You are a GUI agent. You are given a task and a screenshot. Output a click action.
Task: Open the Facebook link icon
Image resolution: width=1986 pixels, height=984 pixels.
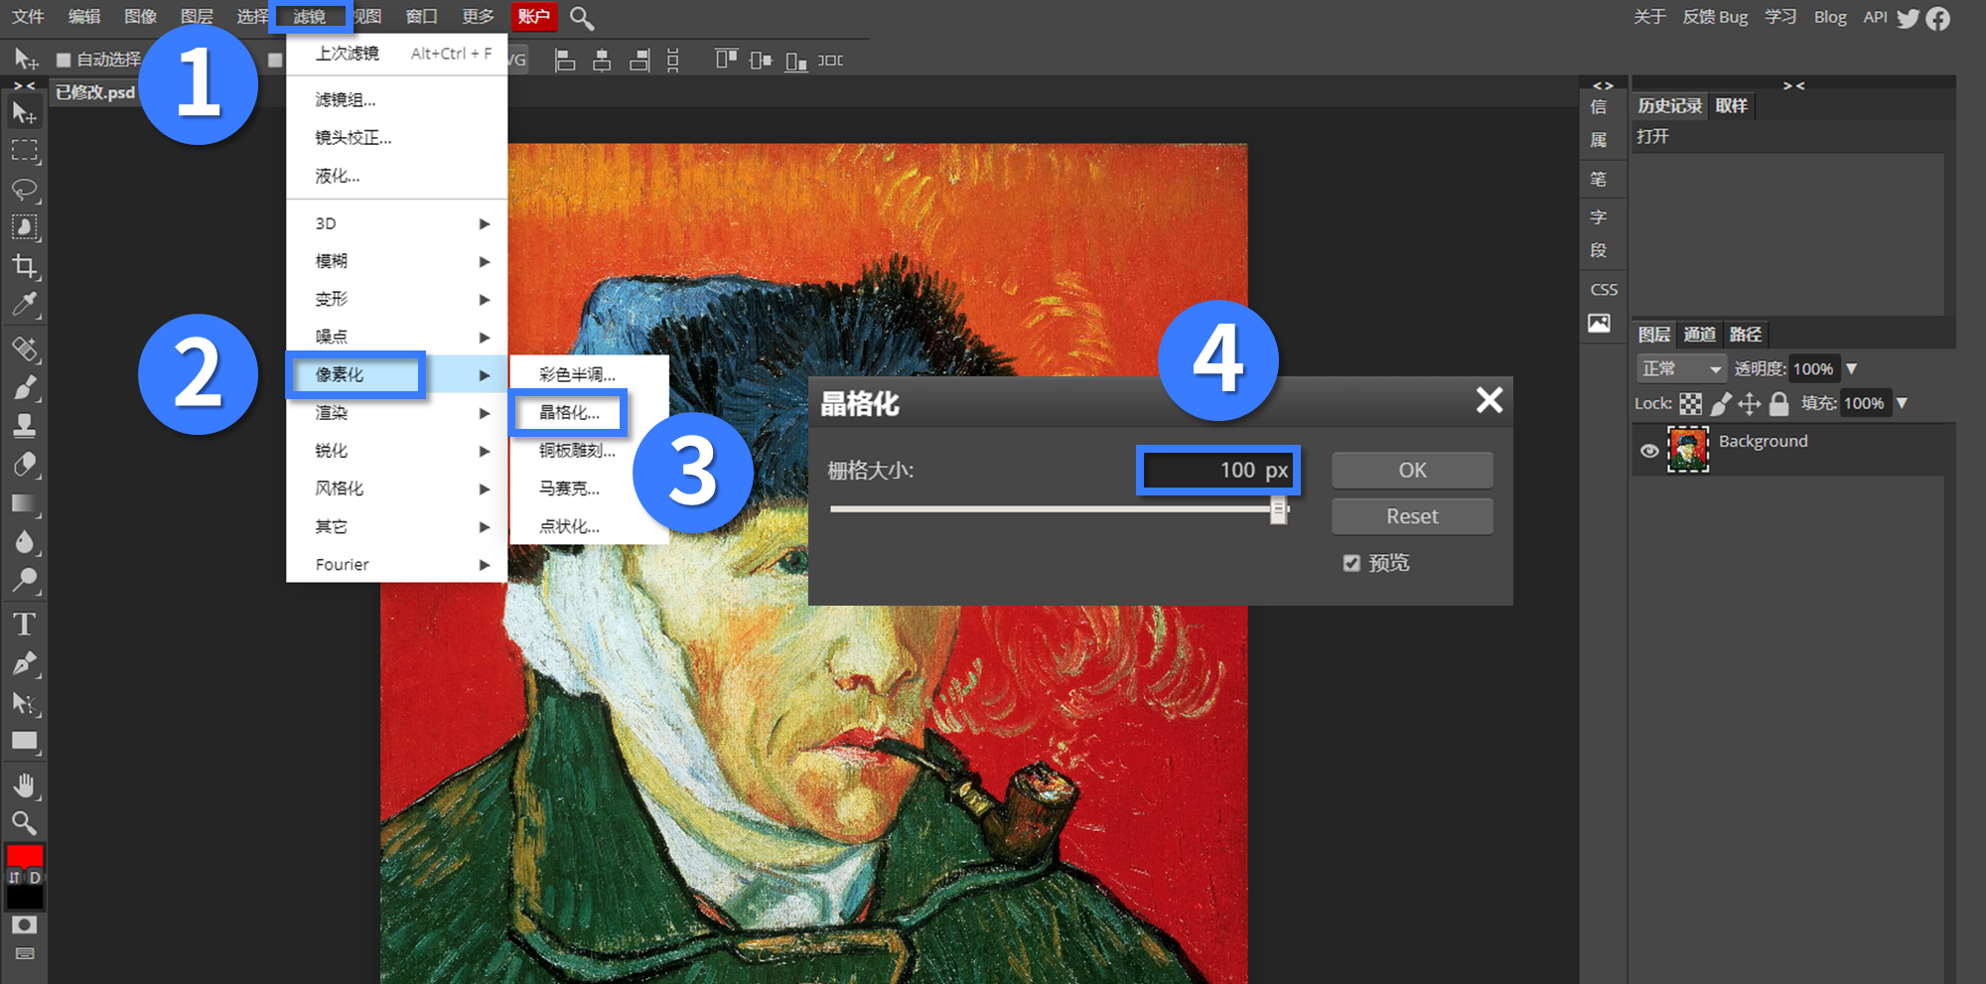[1938, 18]
